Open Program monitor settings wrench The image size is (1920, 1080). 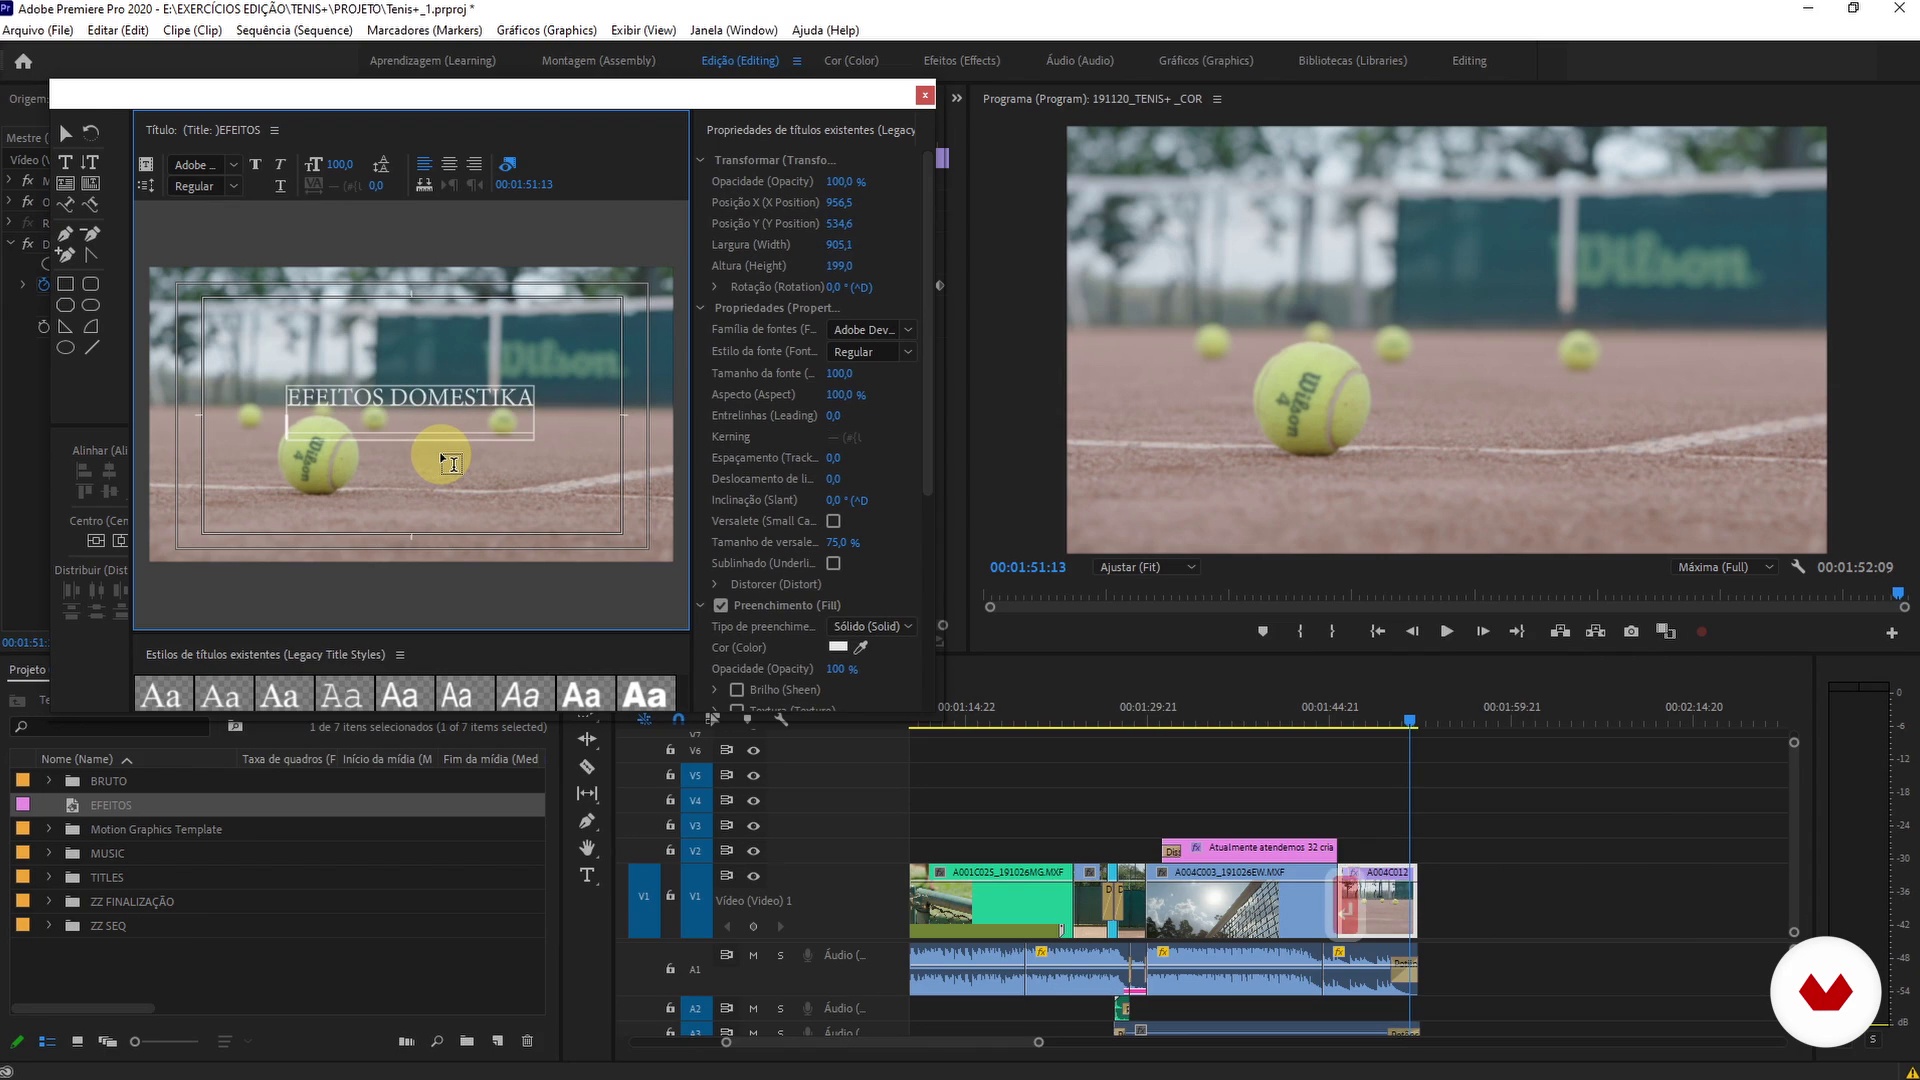point(1797,567)
